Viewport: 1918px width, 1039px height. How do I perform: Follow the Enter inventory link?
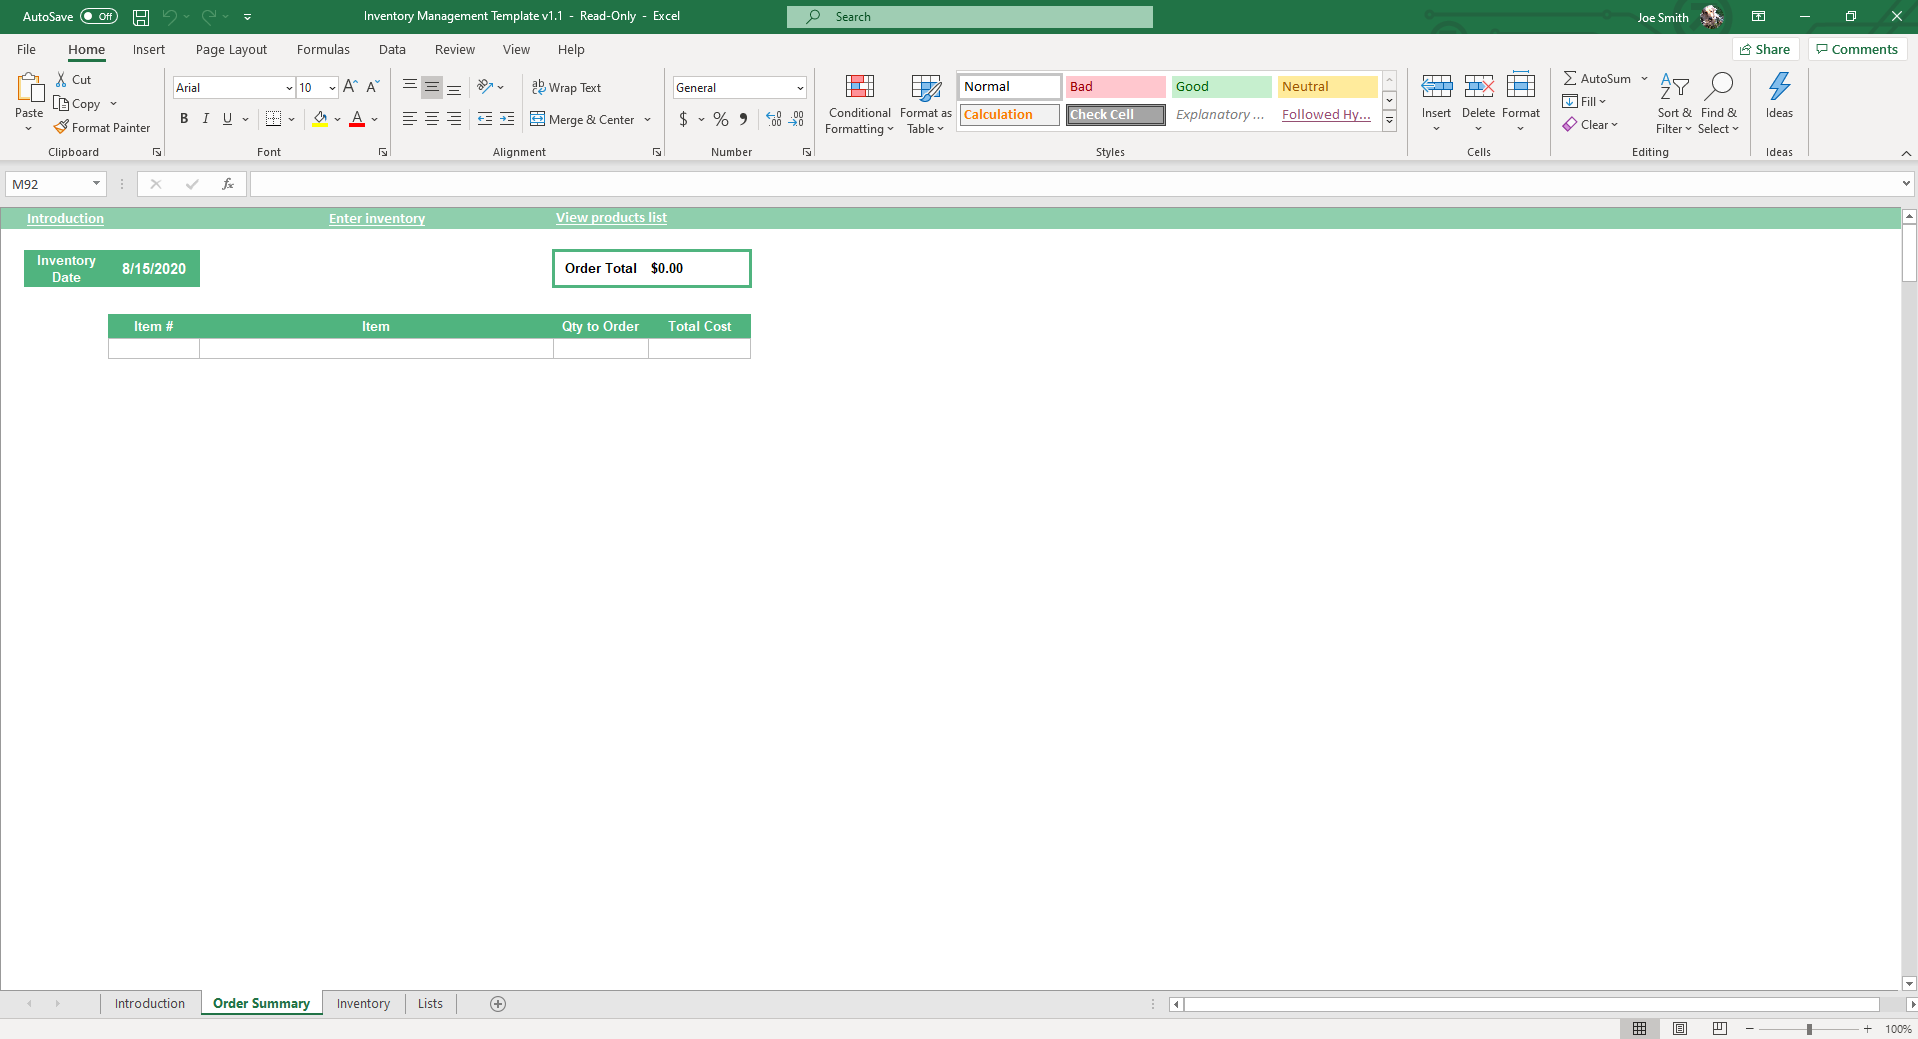377,219
